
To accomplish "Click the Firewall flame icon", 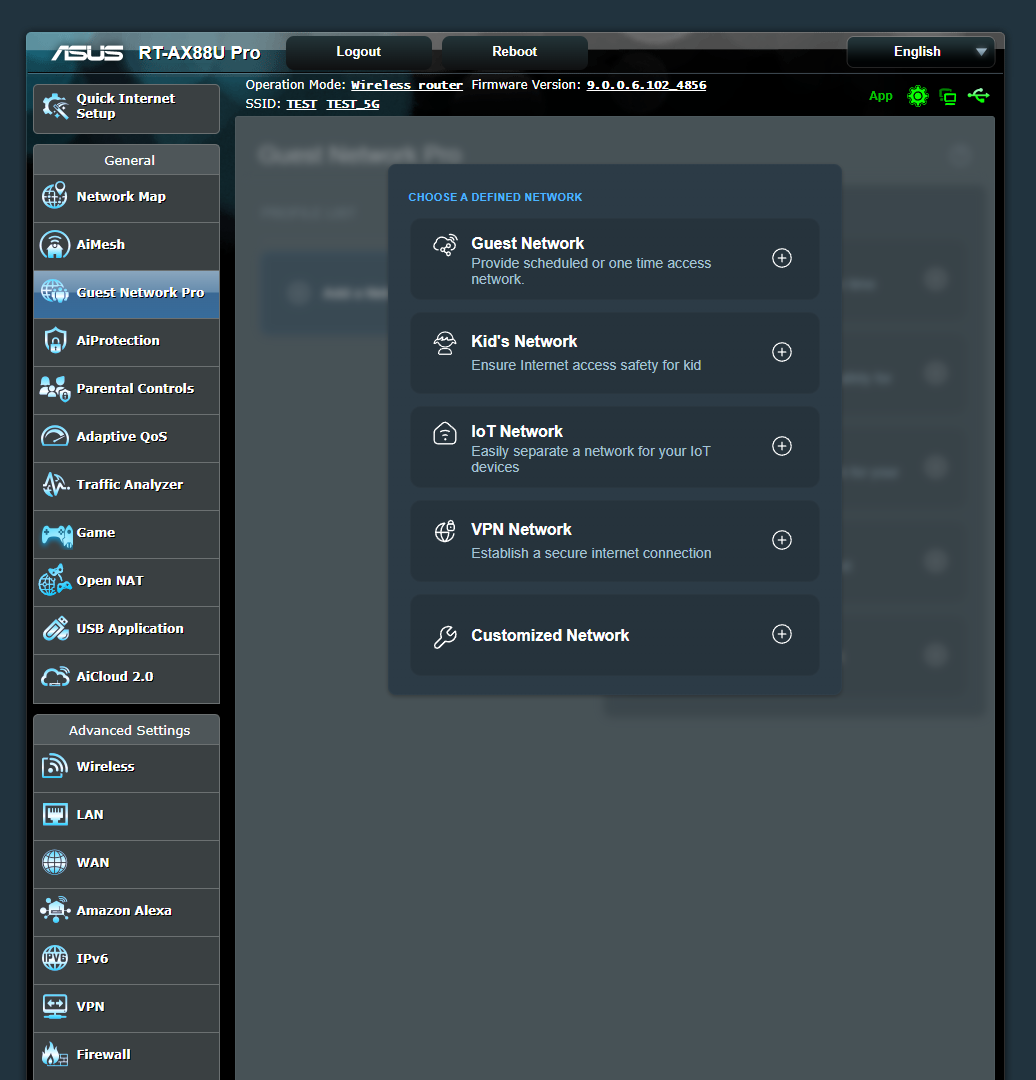I will pyautogui.click(x=55, y=1055).
